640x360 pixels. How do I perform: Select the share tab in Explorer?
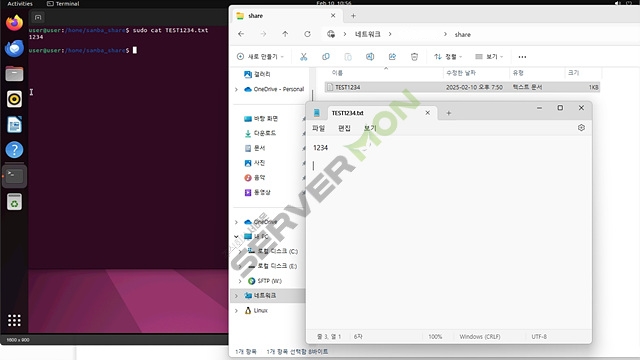click(x=286, y=16)
